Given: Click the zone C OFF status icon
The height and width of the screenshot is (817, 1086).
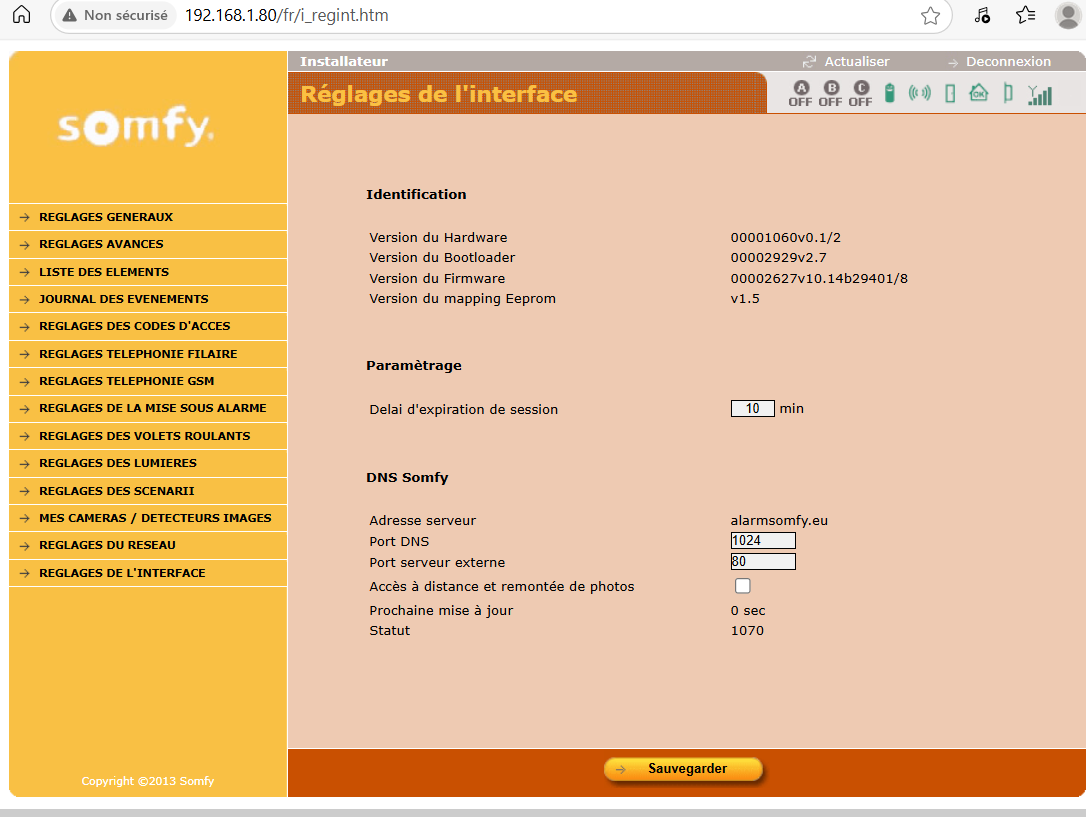Looking at the screenshot, I should point(860,93).
